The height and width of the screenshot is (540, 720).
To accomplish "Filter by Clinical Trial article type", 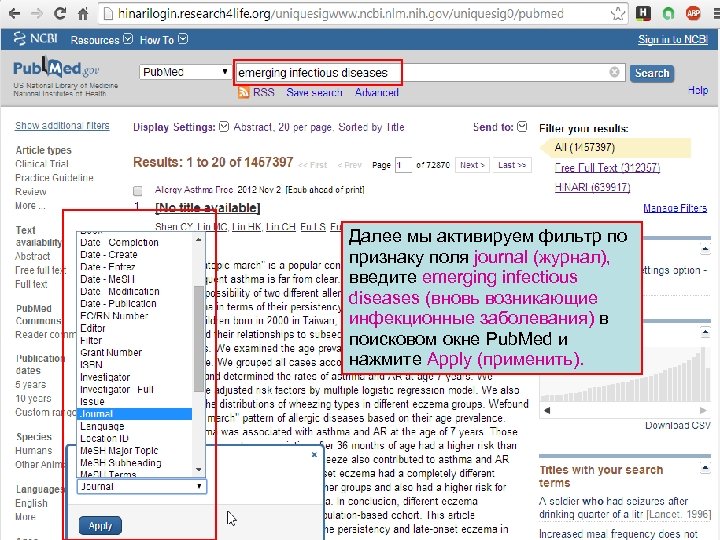I will pyautogui.click(x=42, y=164).
